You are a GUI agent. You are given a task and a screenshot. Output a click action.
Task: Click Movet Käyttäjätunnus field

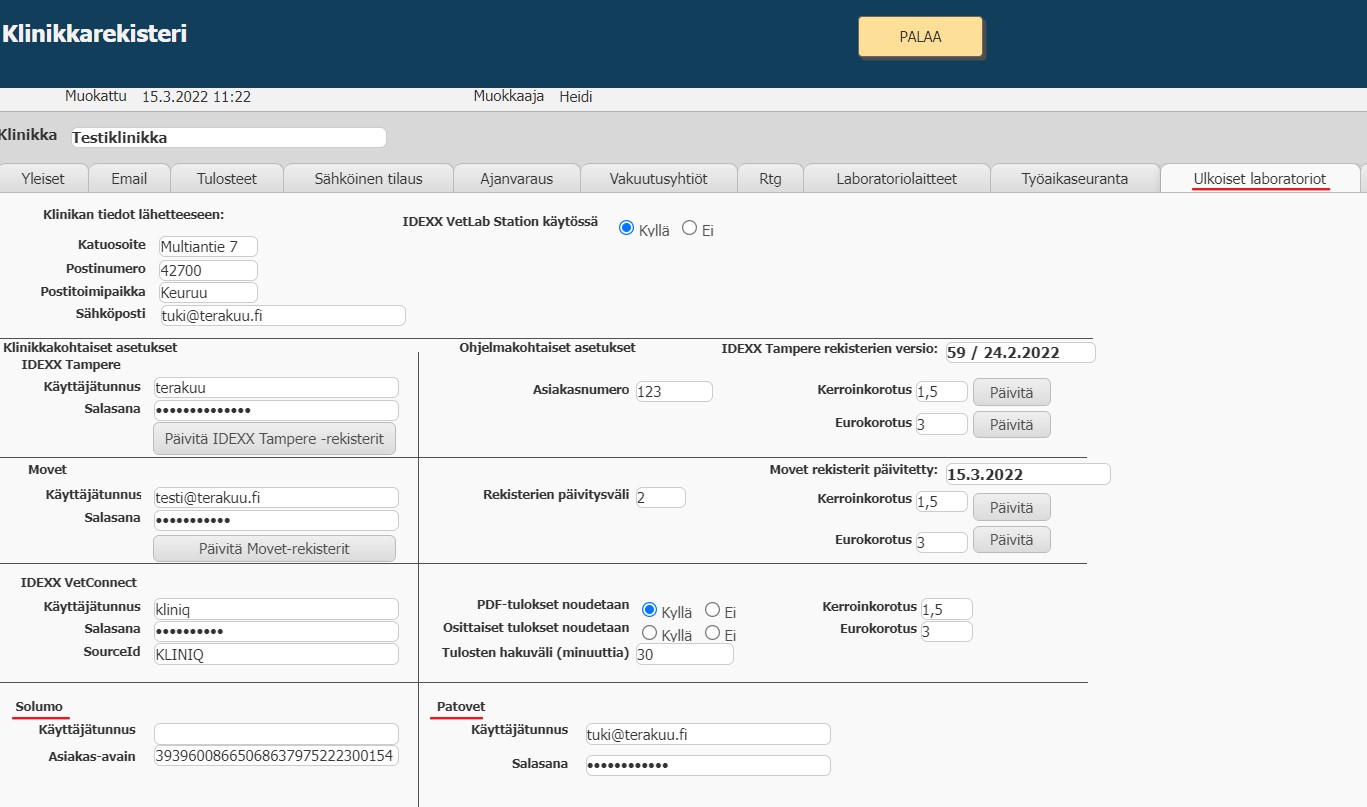click(x=276, y=497)
